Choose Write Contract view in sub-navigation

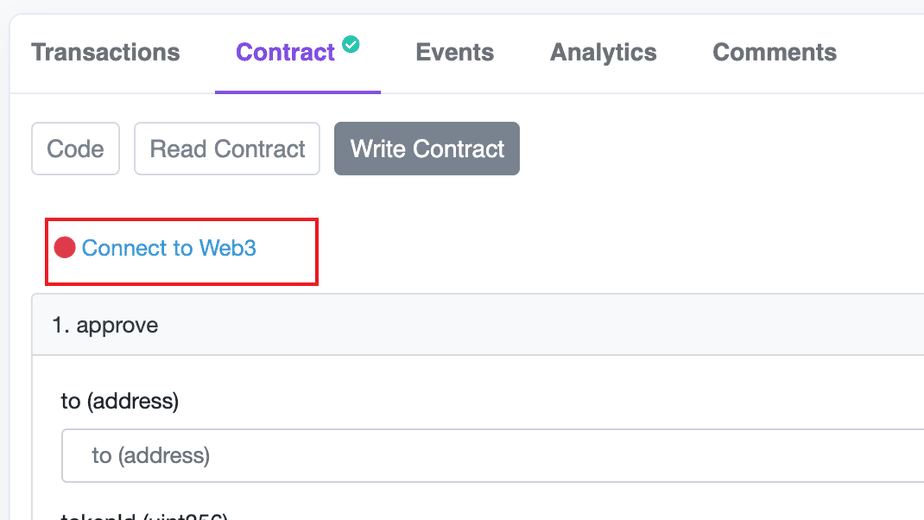(427, 149)
